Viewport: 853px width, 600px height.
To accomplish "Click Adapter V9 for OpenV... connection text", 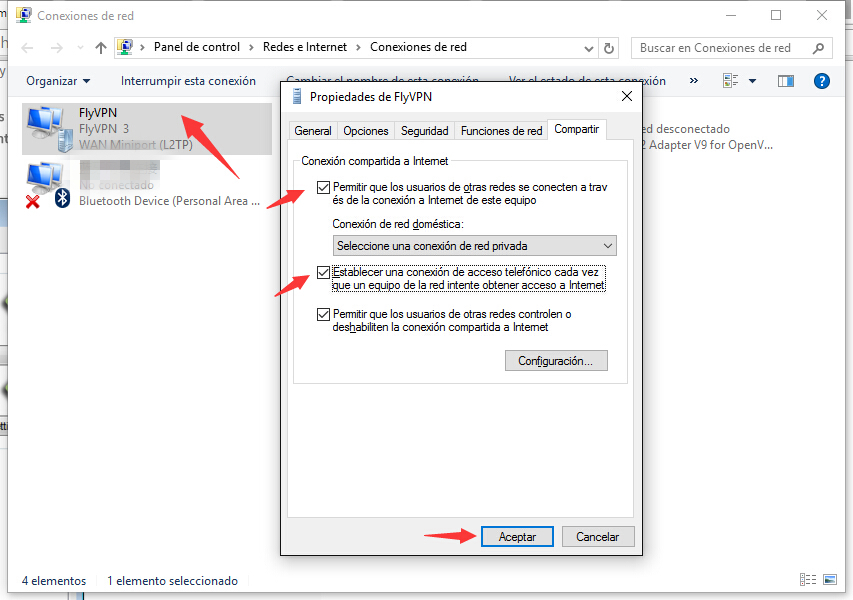I will click(x=707, y=145).
